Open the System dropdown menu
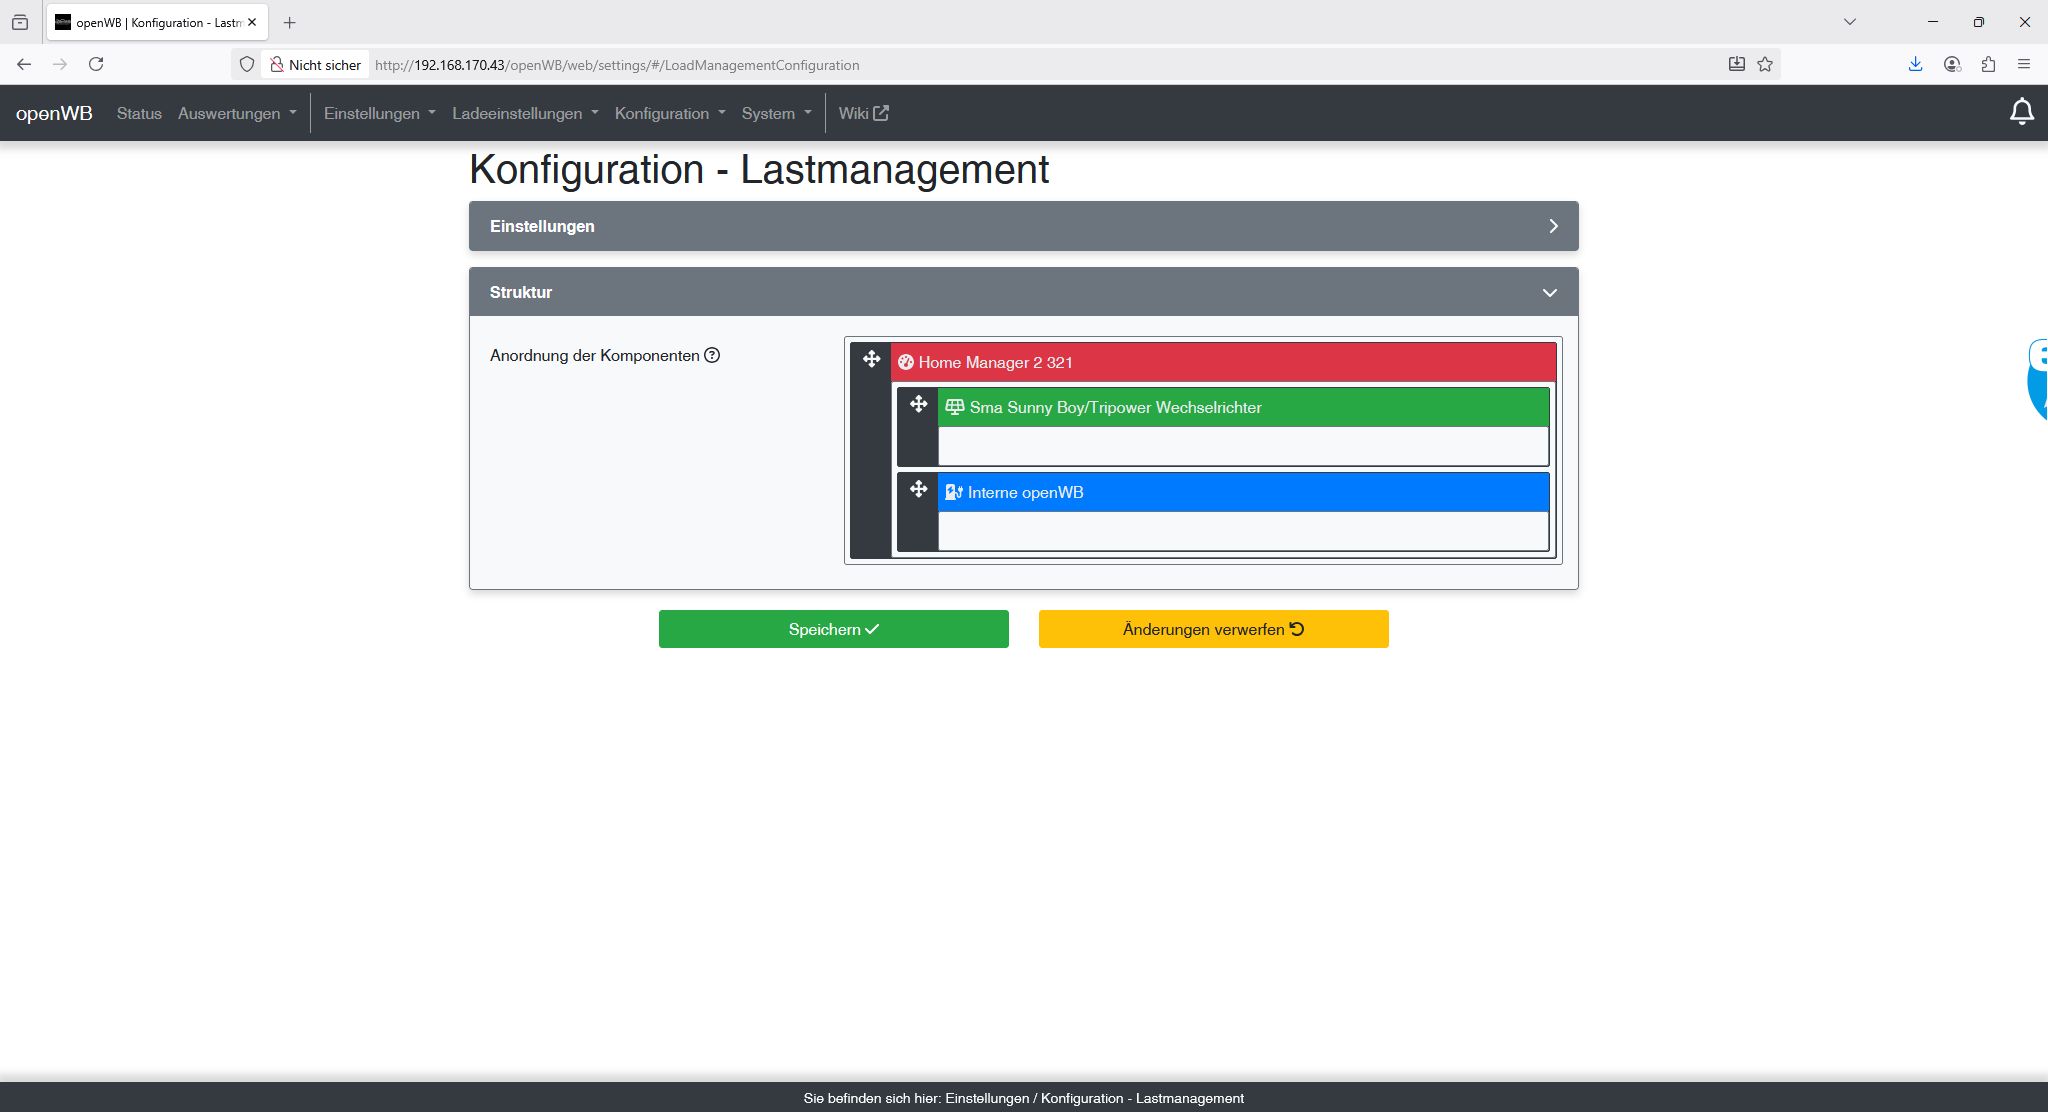2048x1112 pixels. [776, 113]
